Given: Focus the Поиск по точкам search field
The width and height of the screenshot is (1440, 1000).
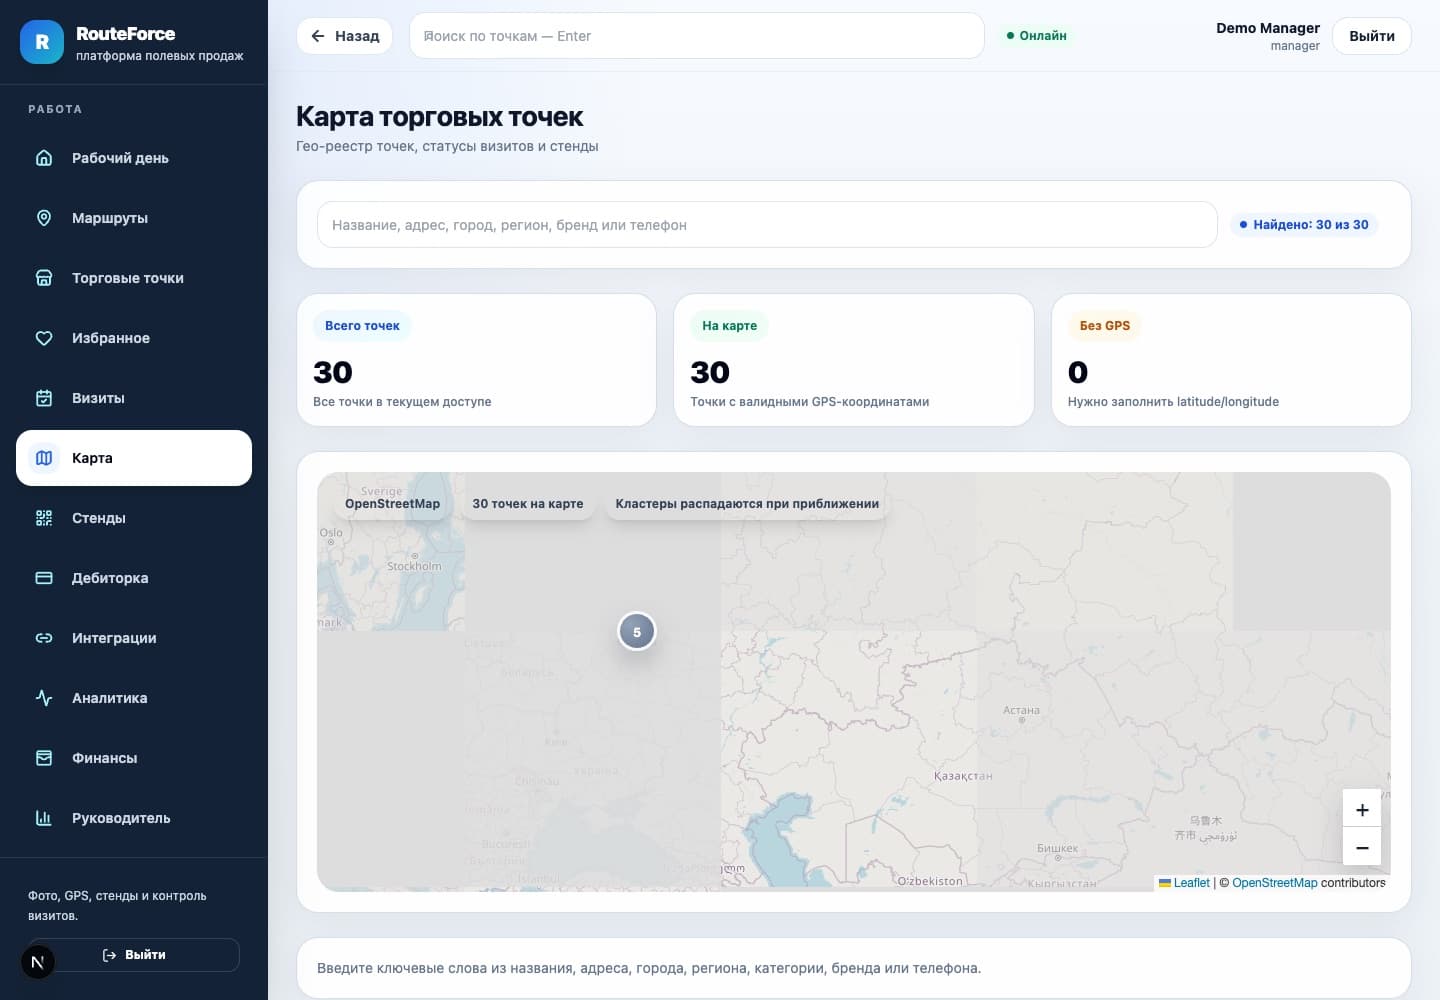Looking at the screenshot, I should [x=697, y=36].
